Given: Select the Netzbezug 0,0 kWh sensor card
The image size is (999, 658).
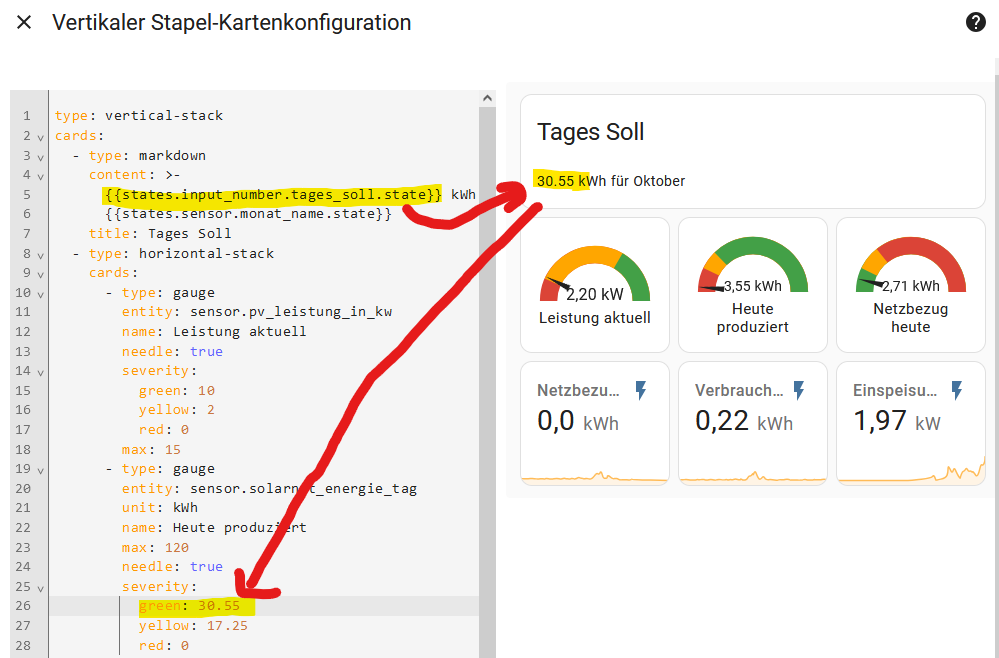Looking at the screenshot, I should click(595, 422).
